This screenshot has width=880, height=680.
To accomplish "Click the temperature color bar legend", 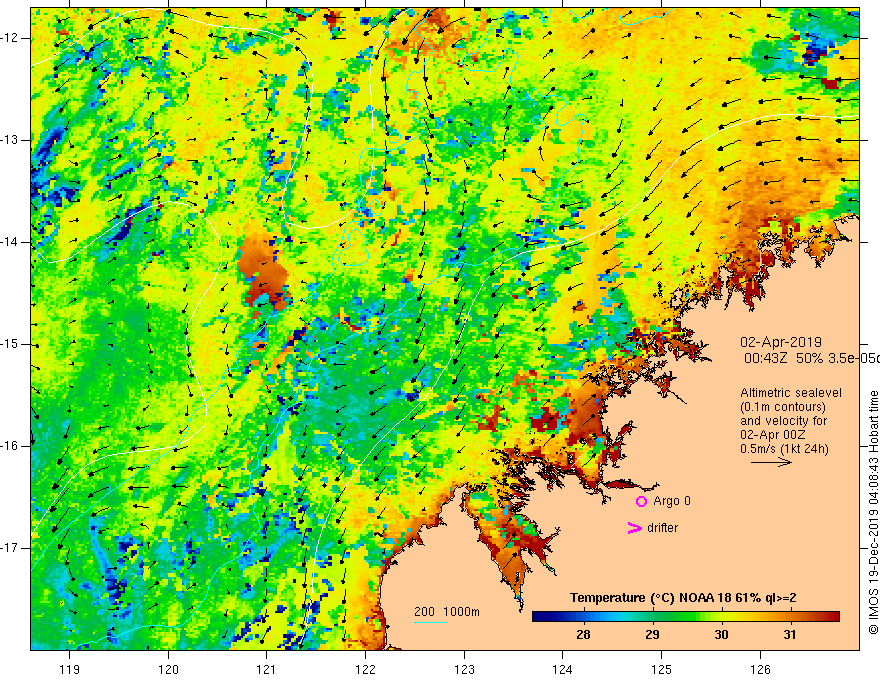I will (x=686, y=617).
